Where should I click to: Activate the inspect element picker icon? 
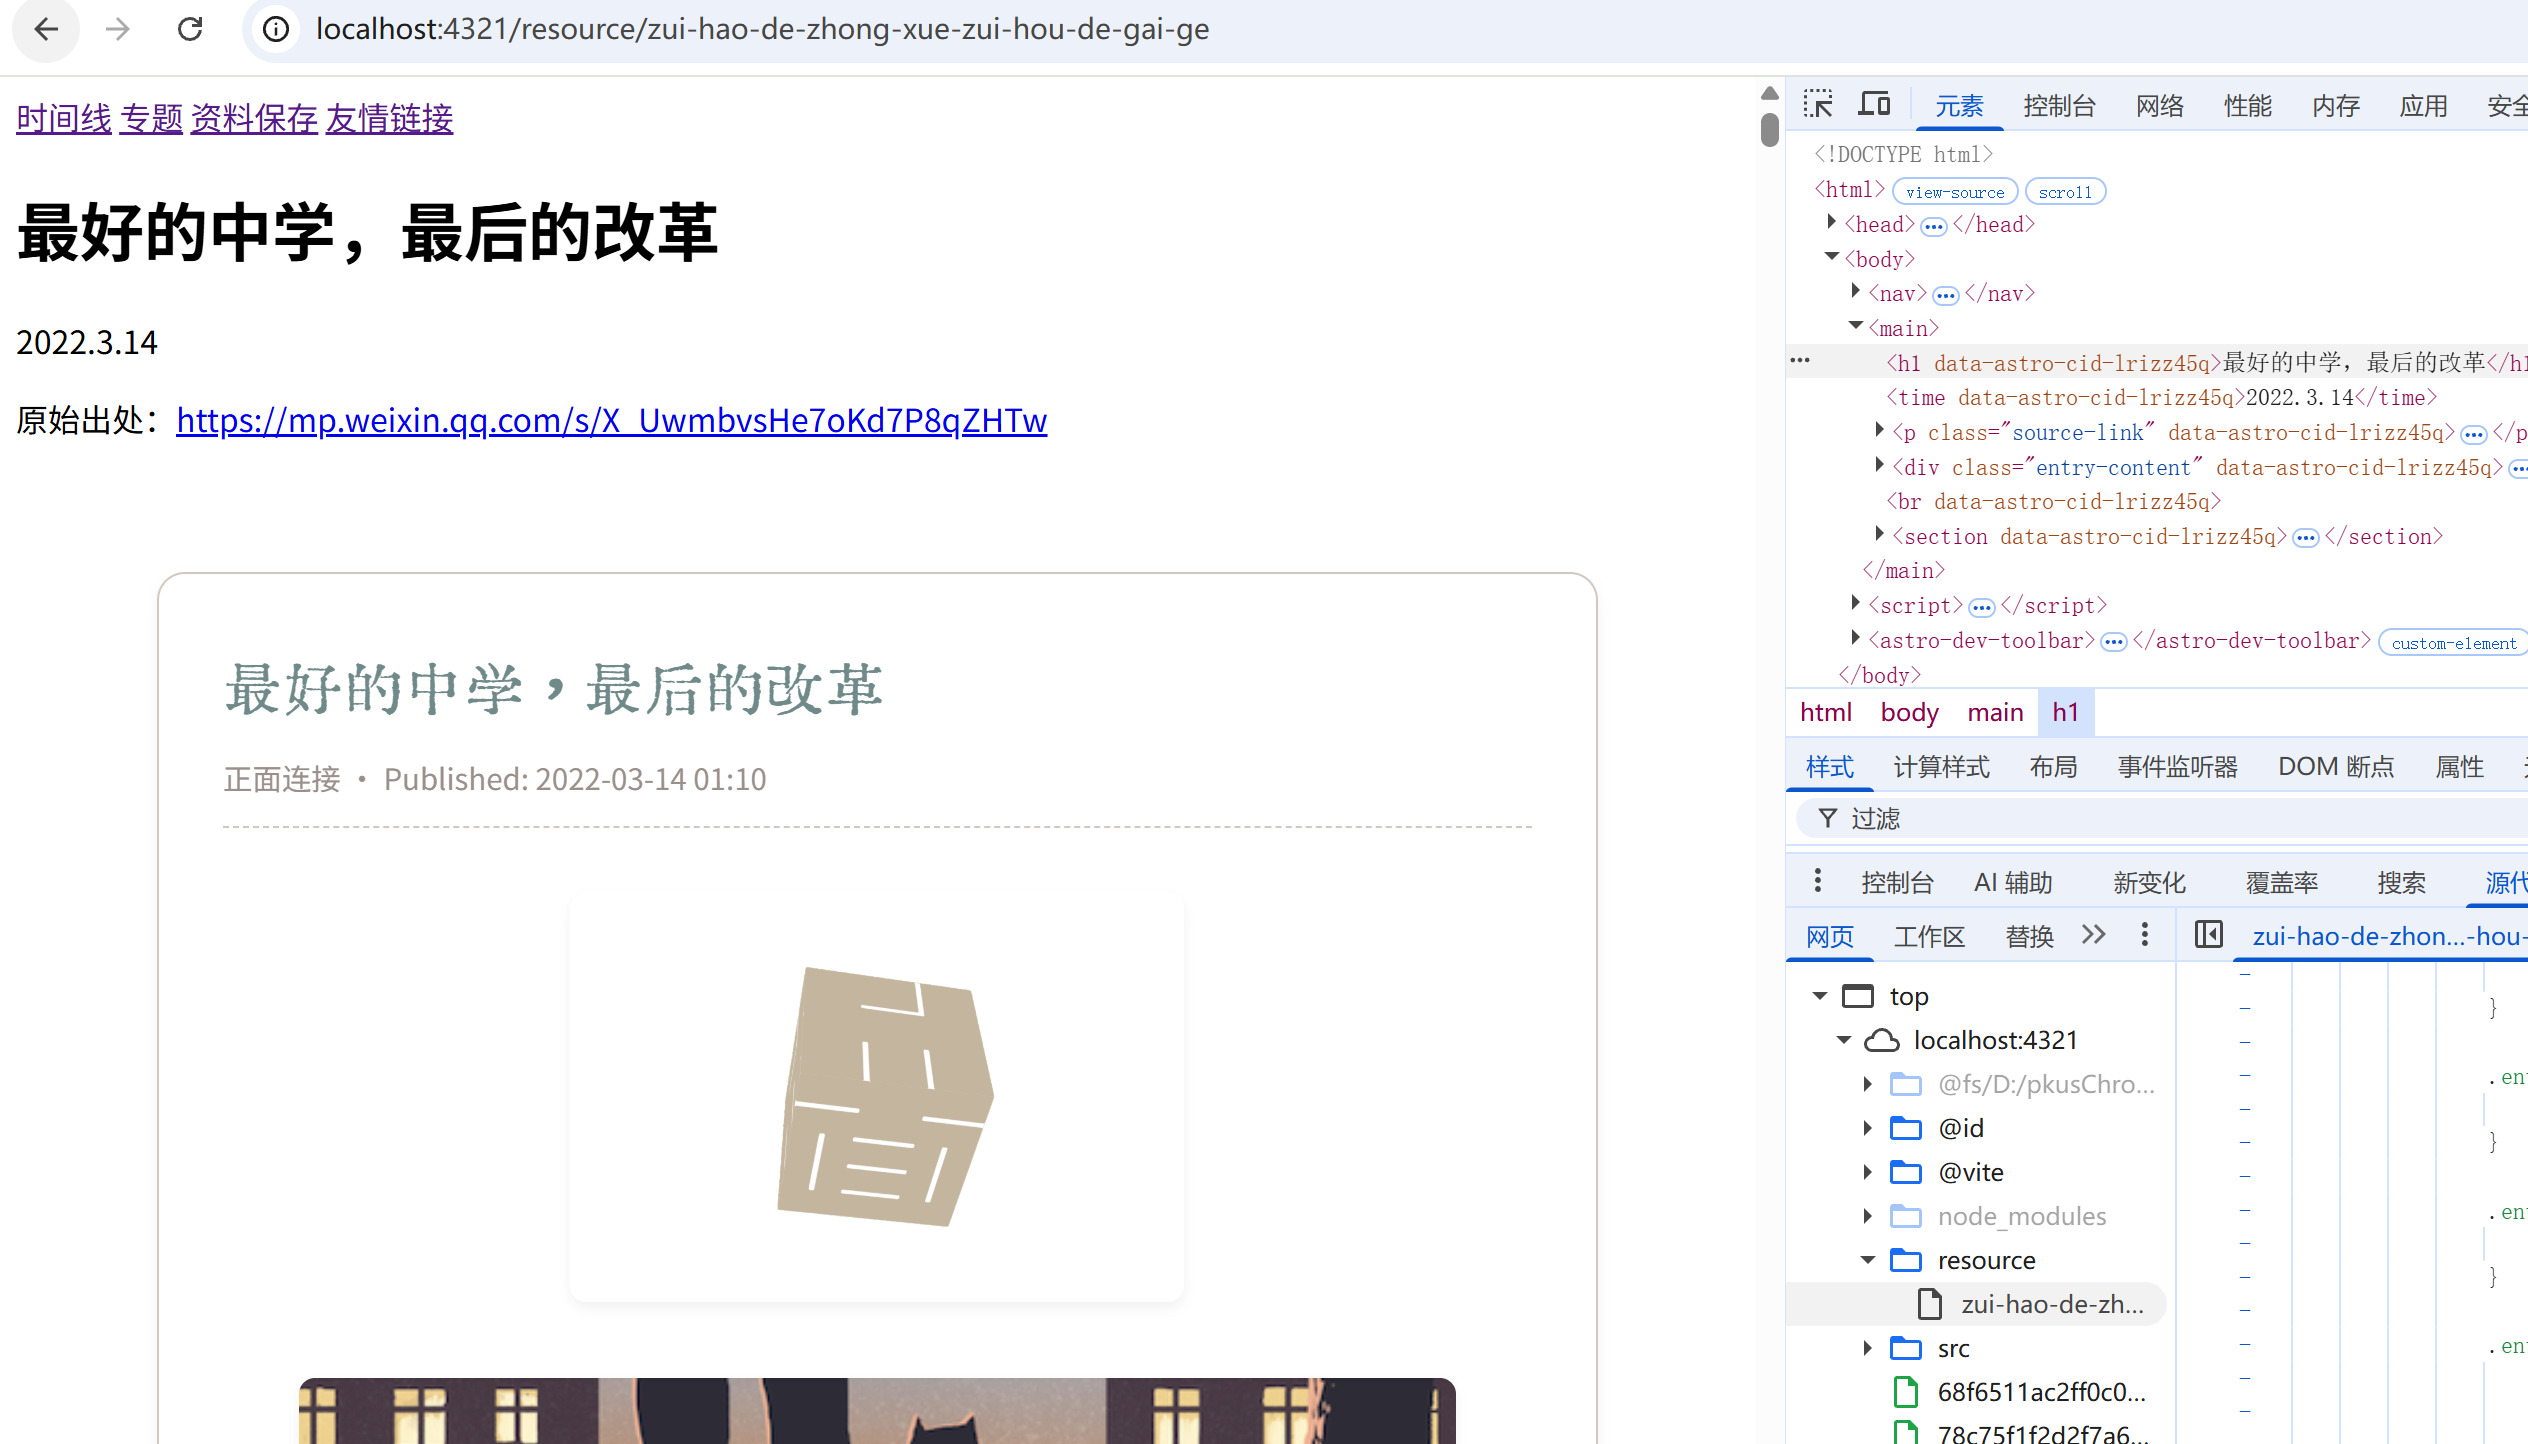[x=1818, y=104]
